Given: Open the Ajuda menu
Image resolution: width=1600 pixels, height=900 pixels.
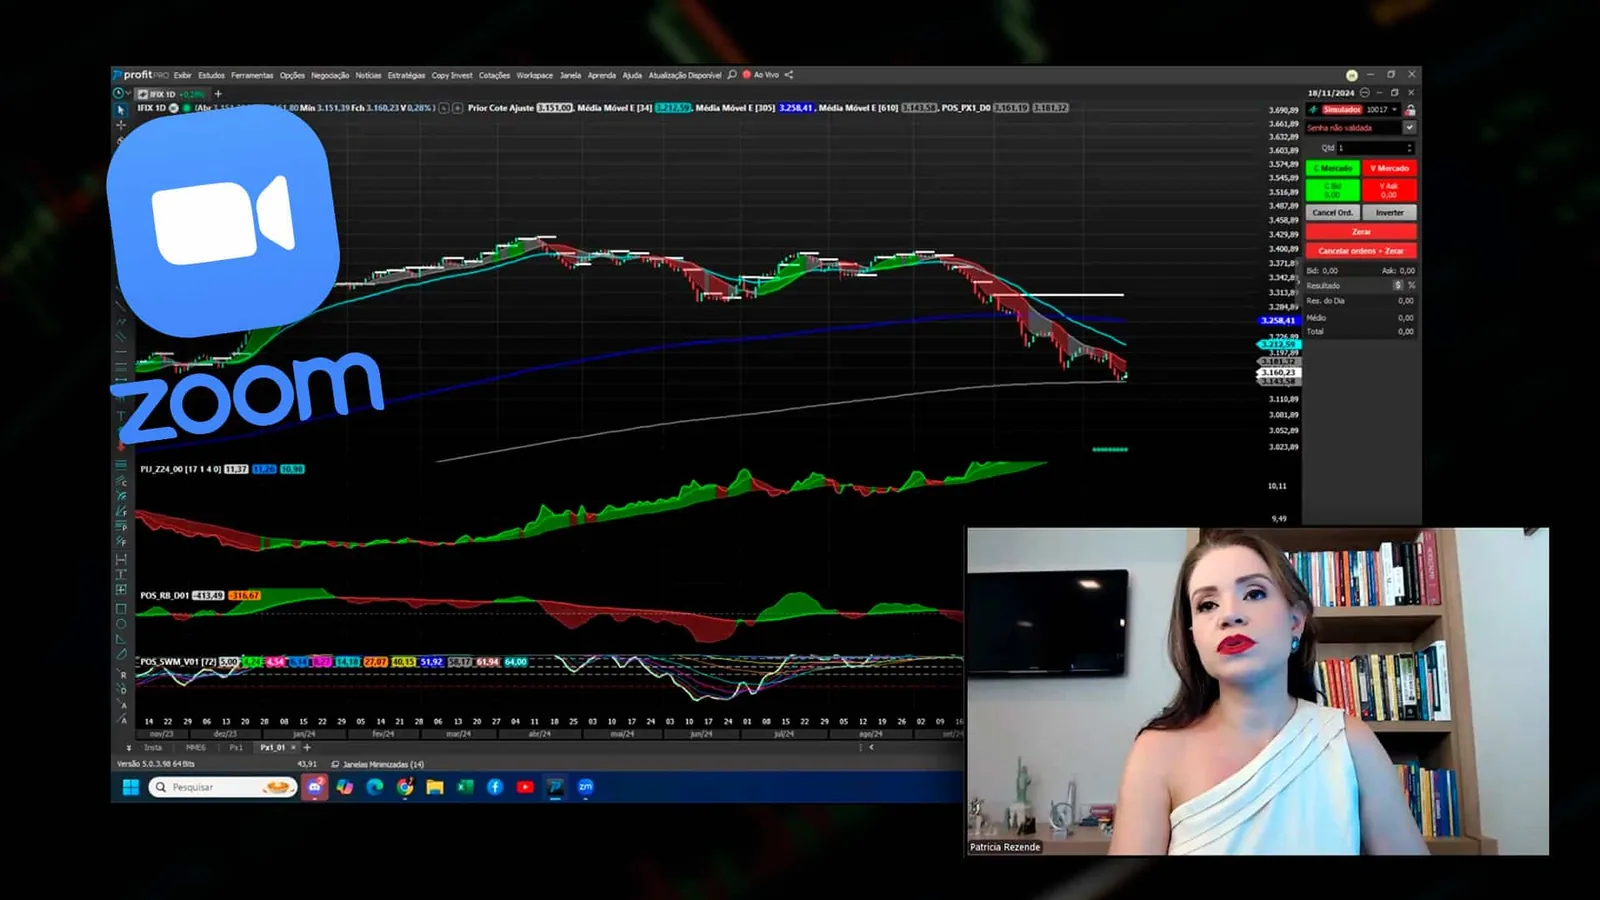Looking at the screenshot, I should click(632, 75).
